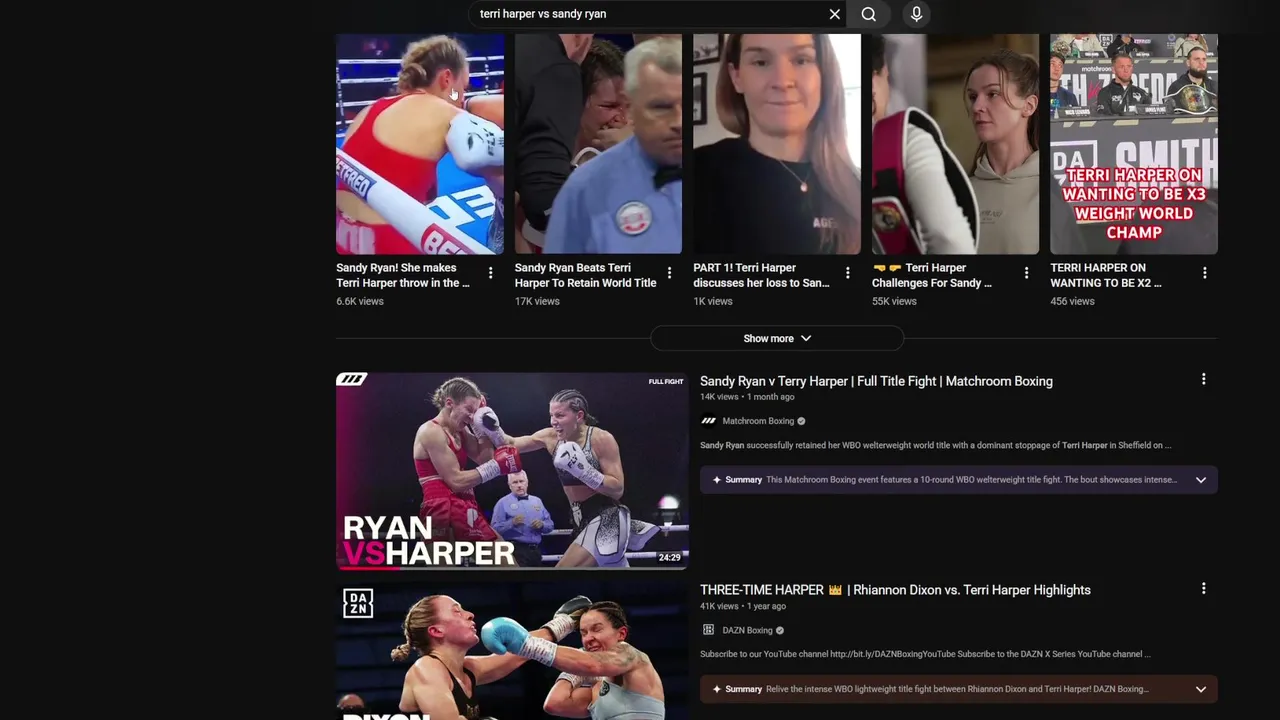Click the '1K views' count
The width and height of the screenshot is (1280, 720).
tap(713, 301)
